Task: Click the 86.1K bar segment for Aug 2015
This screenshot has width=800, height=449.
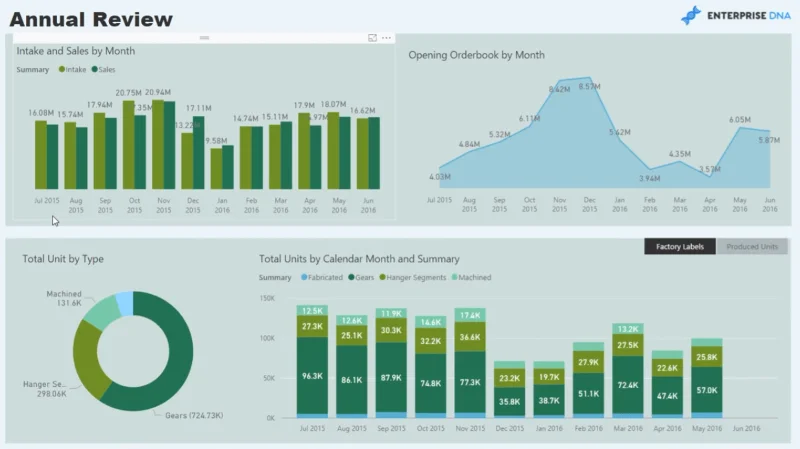Action: tap(352, 380)
